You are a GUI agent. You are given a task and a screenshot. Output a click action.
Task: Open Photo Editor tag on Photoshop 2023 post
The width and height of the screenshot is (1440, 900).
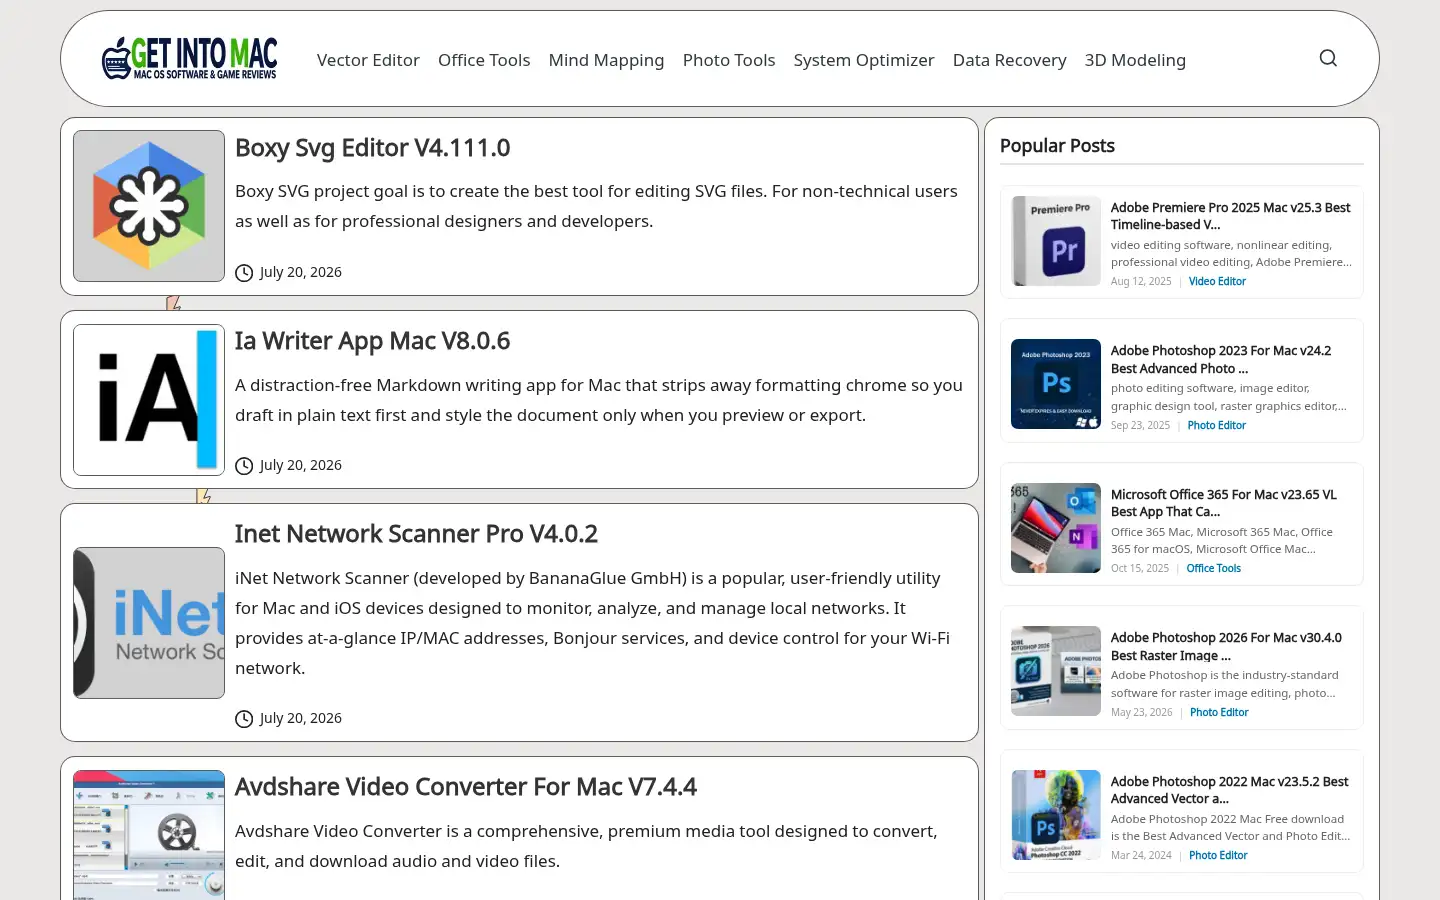[1217, 426]
